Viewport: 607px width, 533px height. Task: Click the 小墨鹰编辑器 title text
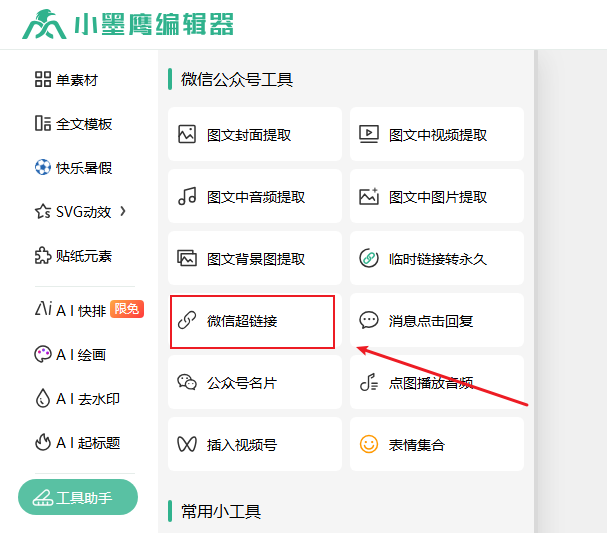coord(154,24)
